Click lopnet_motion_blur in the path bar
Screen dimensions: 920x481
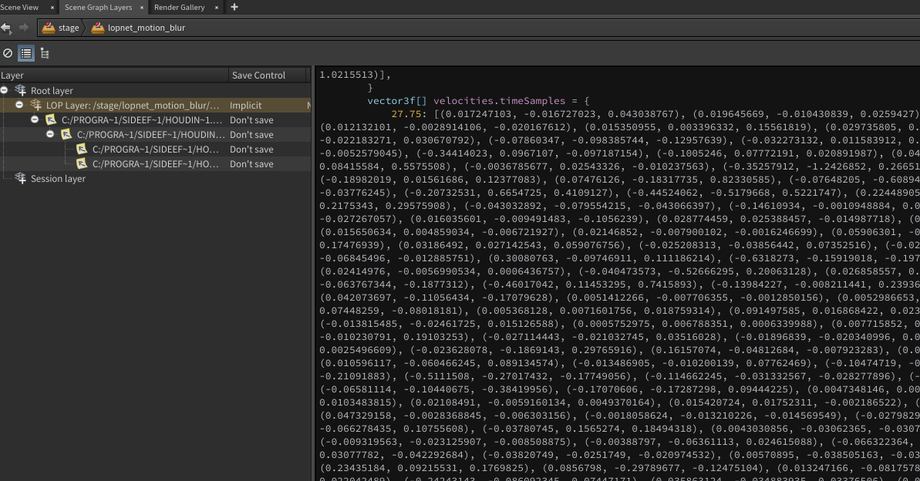145,28
